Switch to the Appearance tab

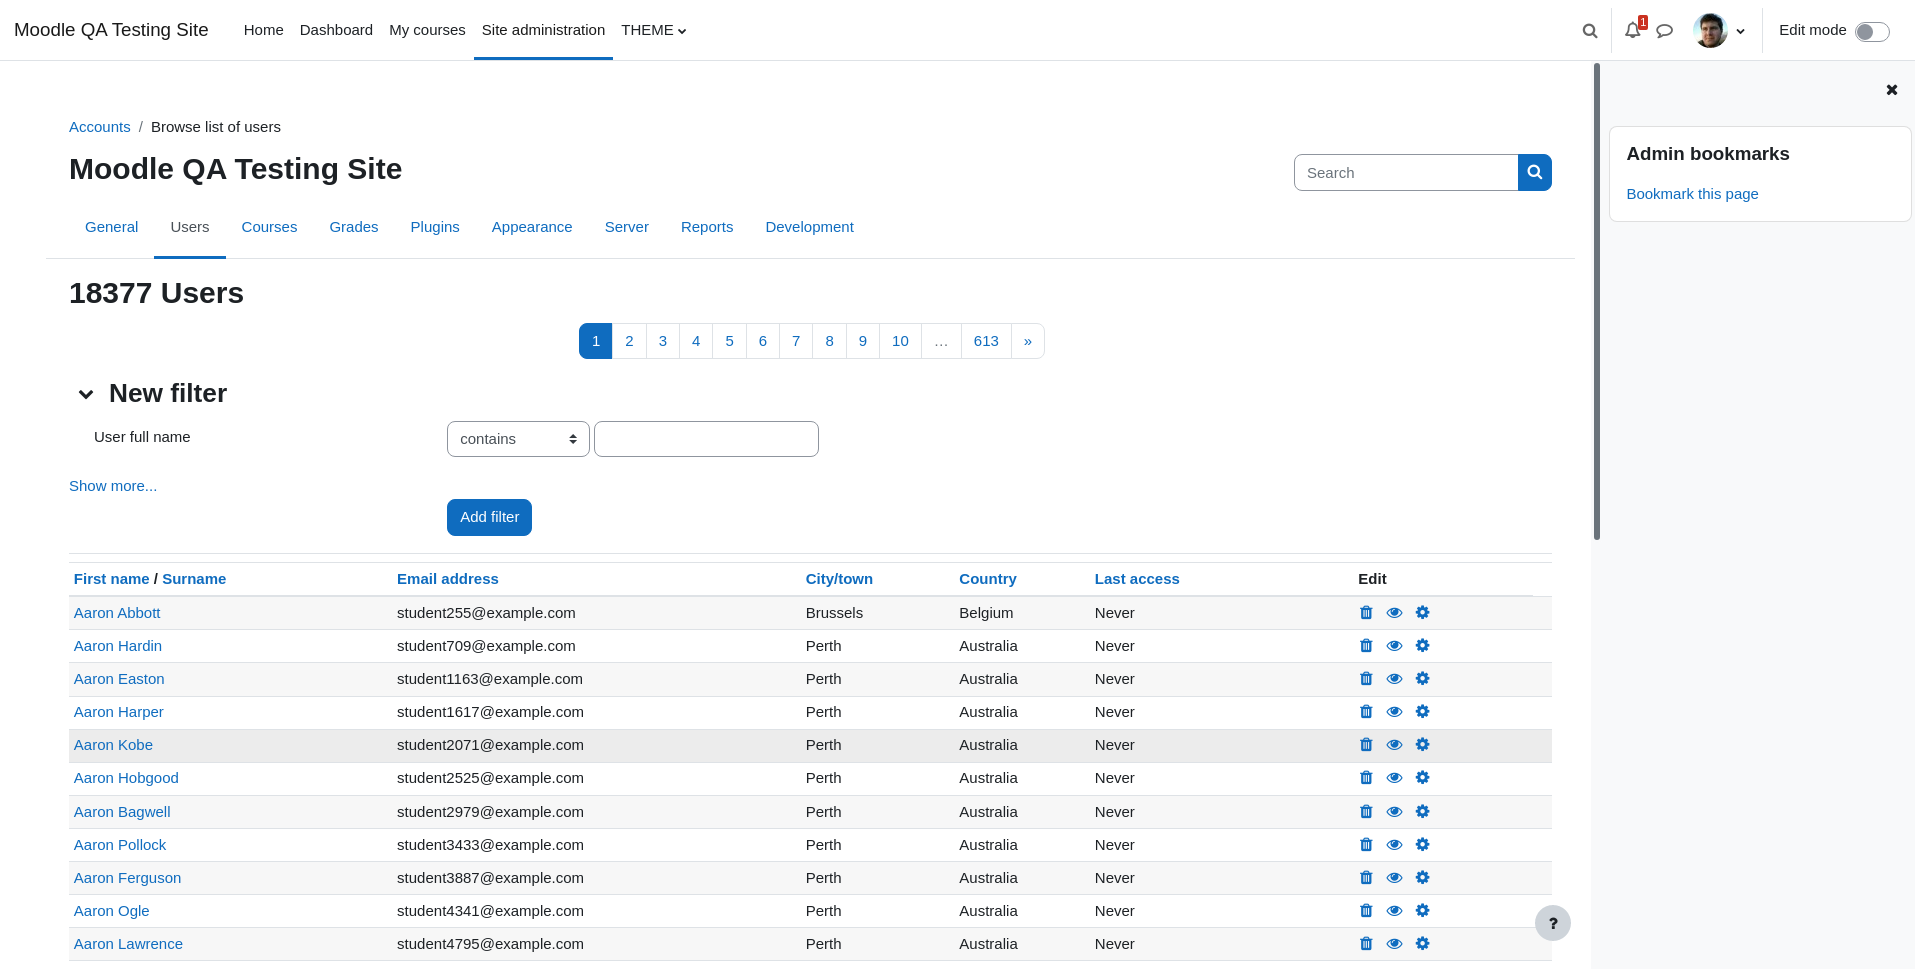tap(532, 227)
